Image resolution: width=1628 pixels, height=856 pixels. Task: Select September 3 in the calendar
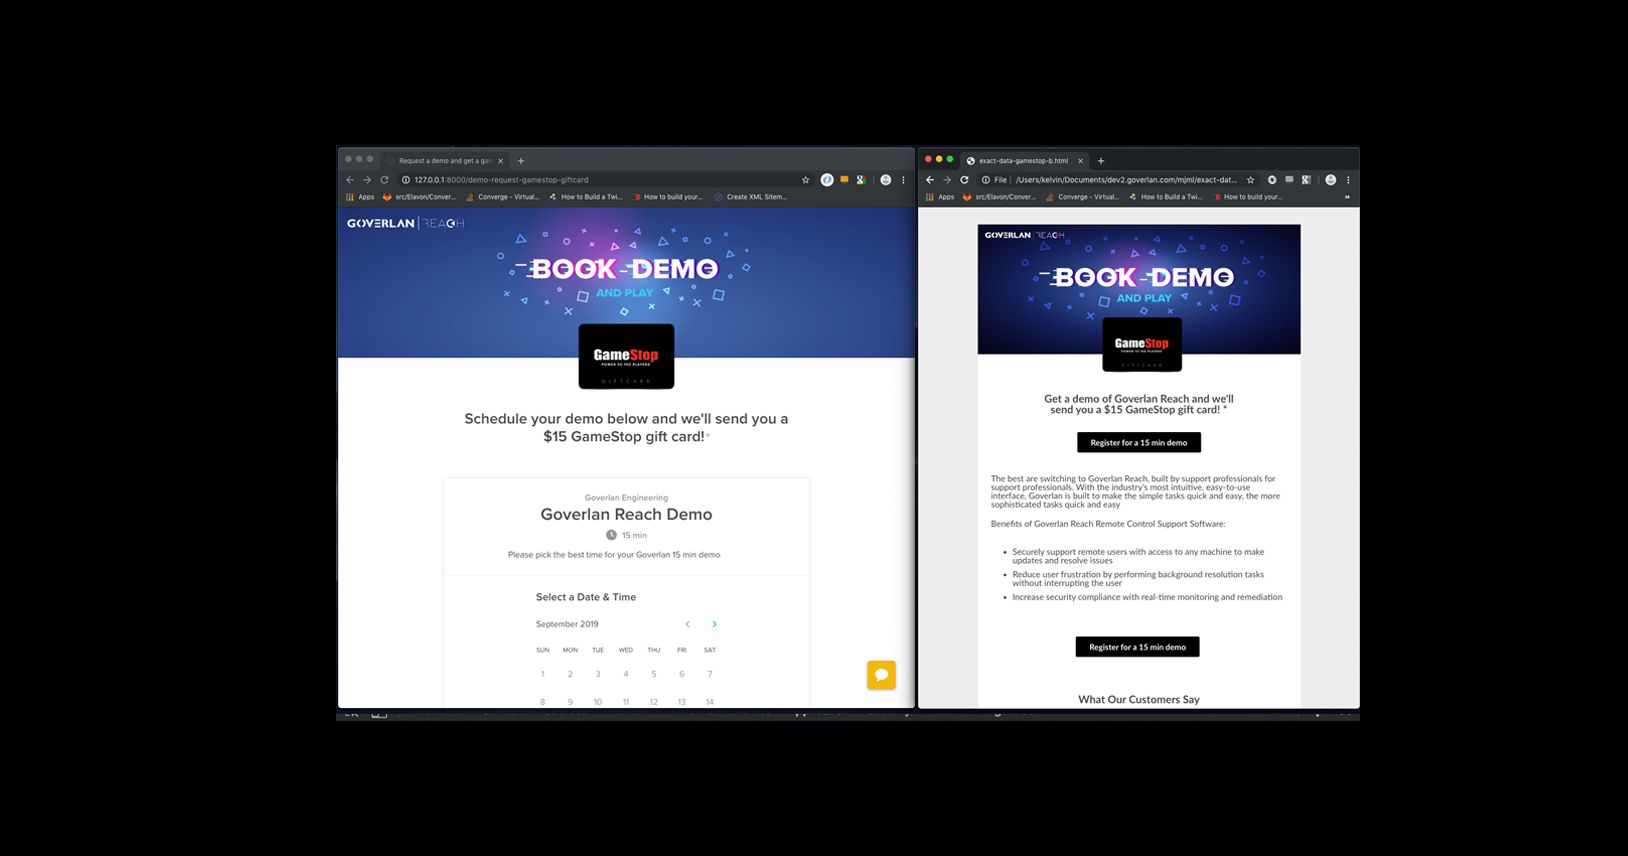tap(598, 674)
